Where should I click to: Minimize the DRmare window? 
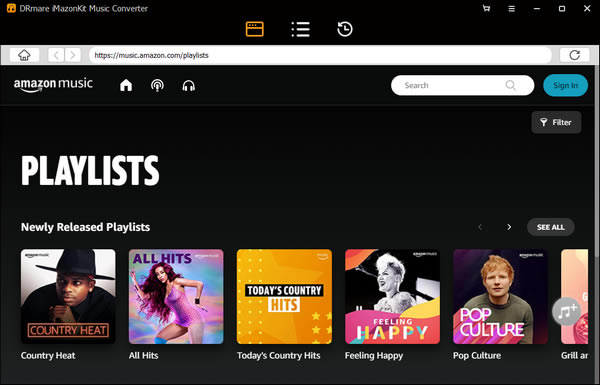537,8
